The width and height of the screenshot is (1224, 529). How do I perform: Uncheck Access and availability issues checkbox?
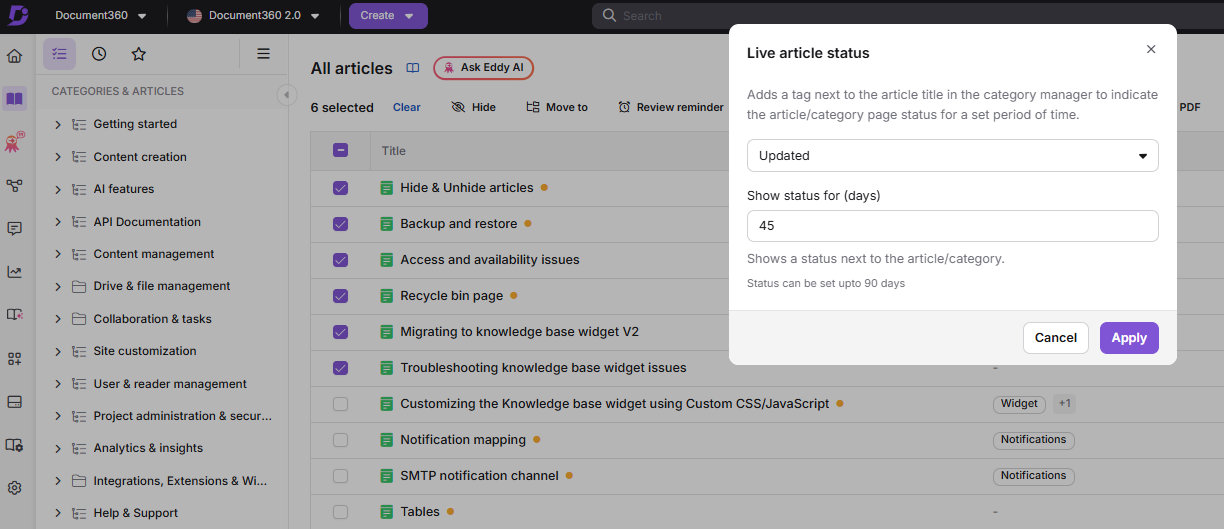pos(340,260)
